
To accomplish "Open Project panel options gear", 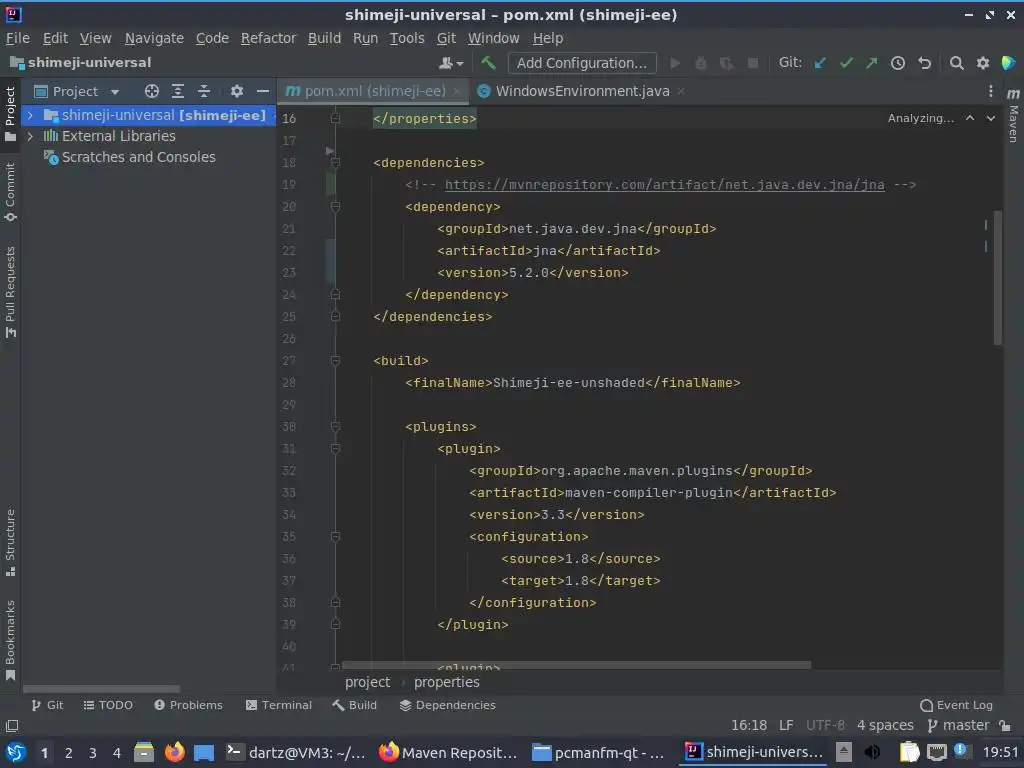I will click(x=236, y=91).
